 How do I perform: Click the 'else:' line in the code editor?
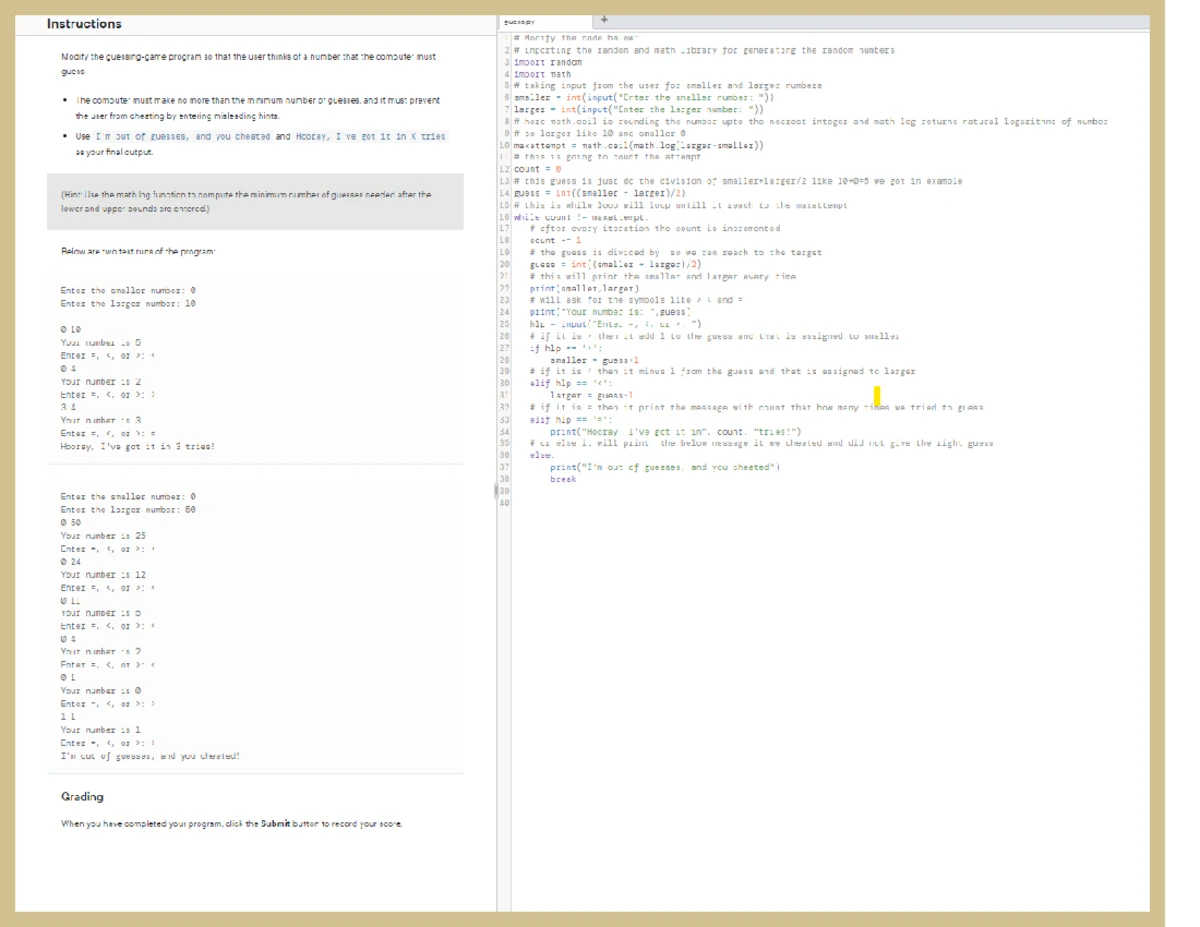click(540, 453)
